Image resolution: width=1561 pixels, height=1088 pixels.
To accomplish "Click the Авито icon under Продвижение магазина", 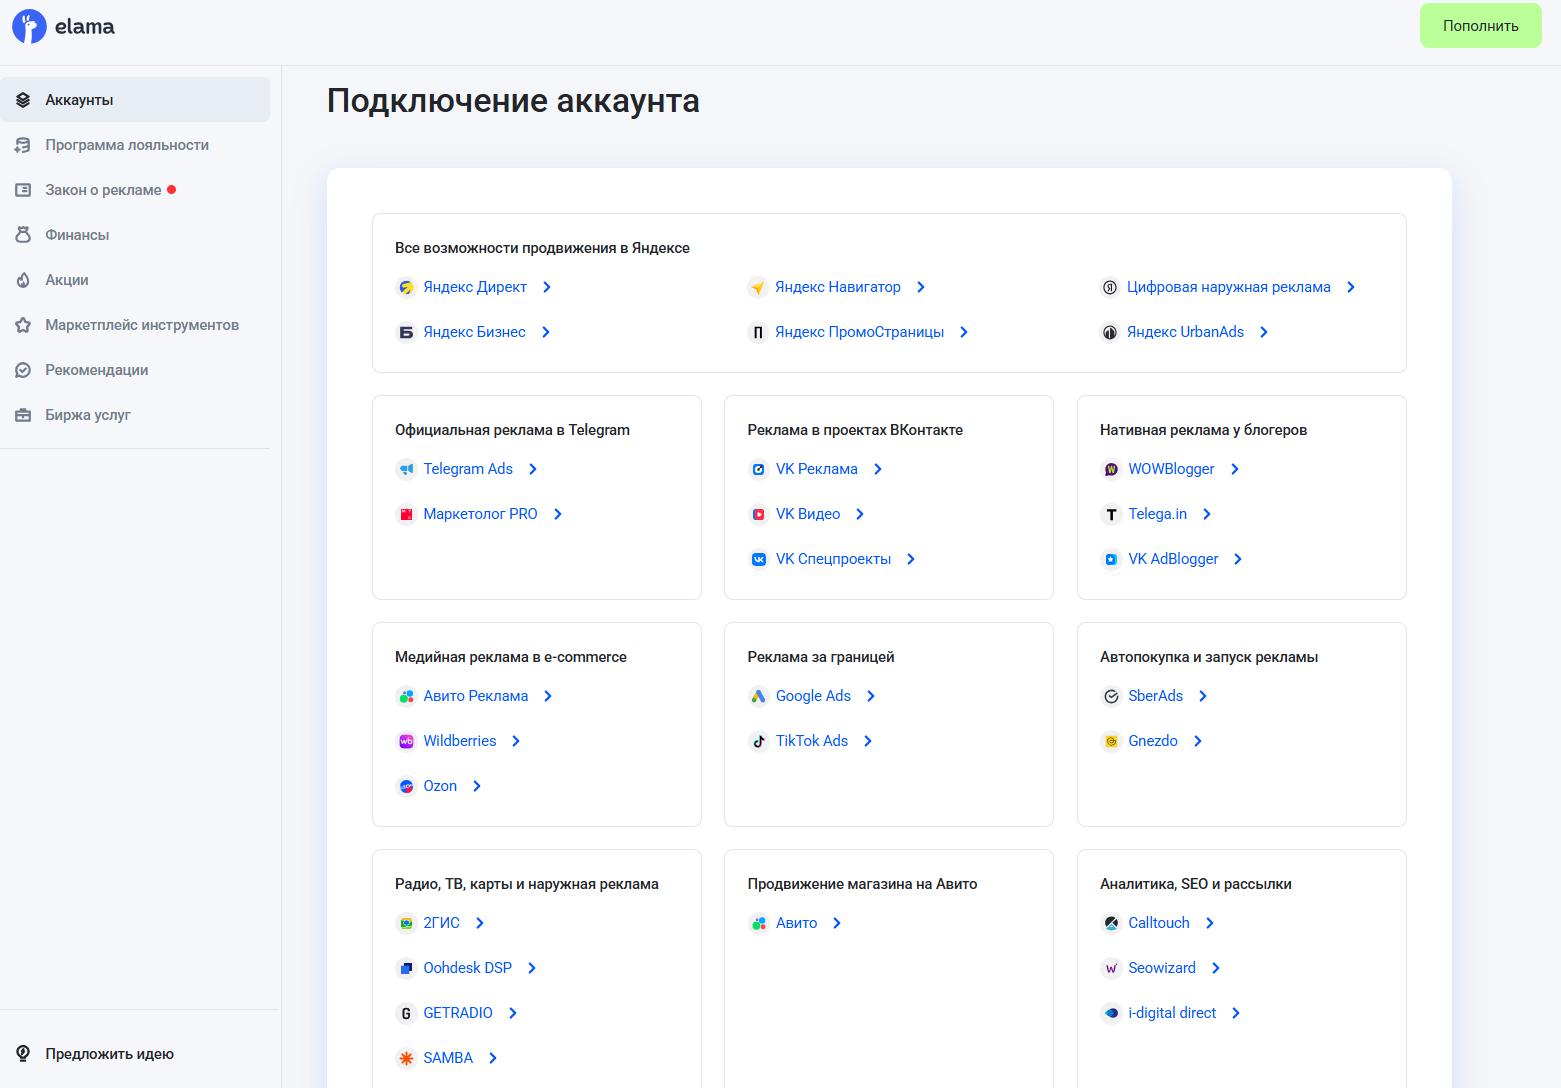I will pyautogui.click(x=758, y=923).
